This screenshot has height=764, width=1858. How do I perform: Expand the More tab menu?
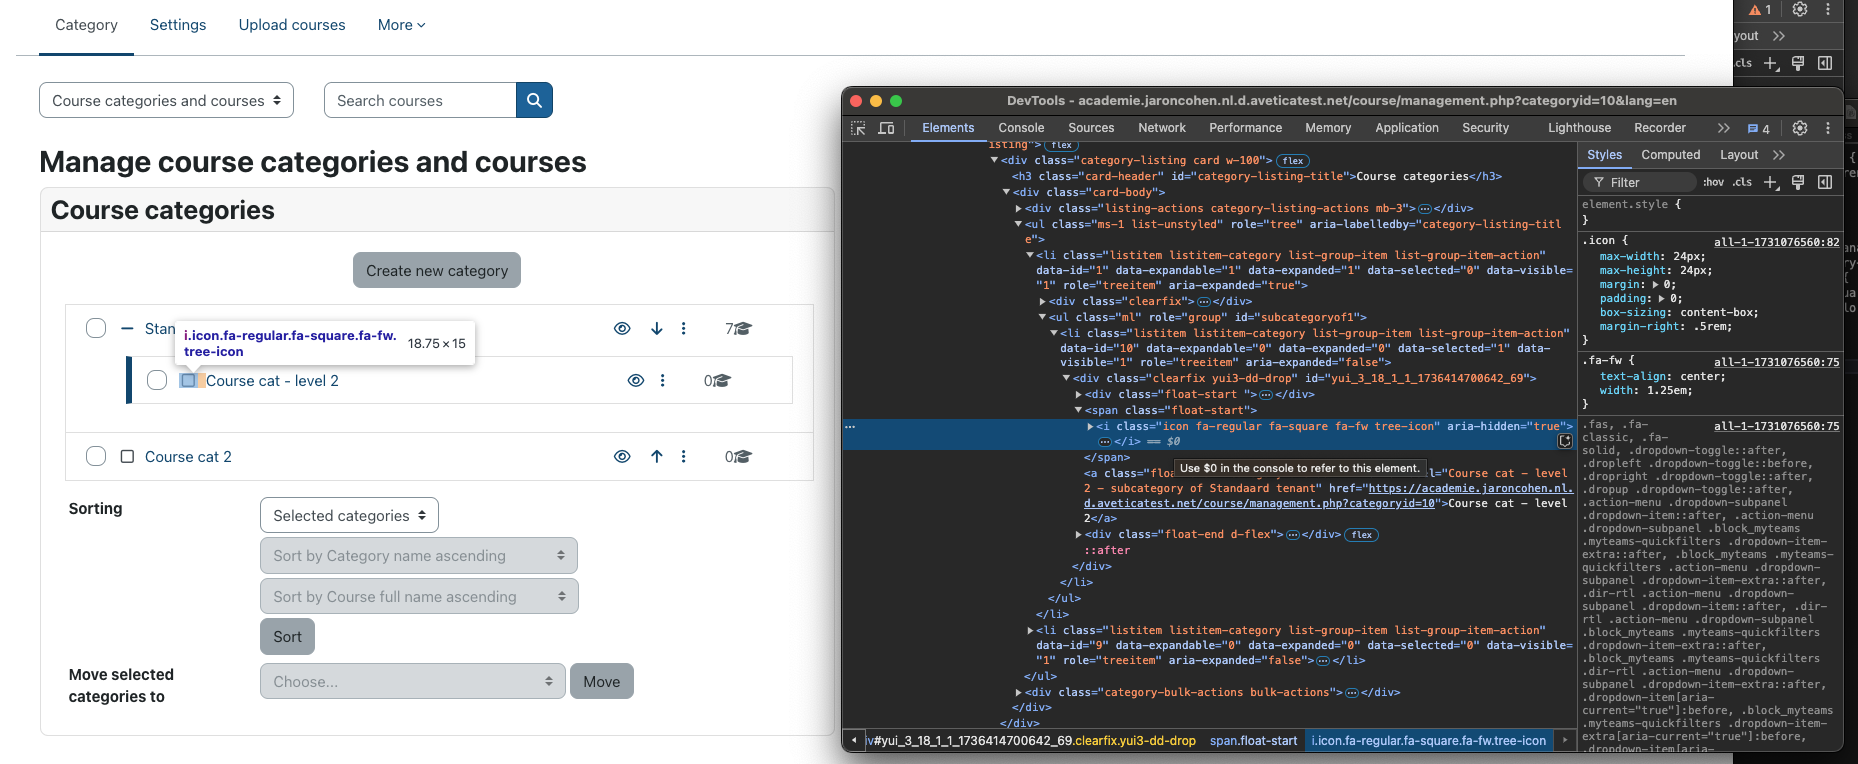pos(401,25)
